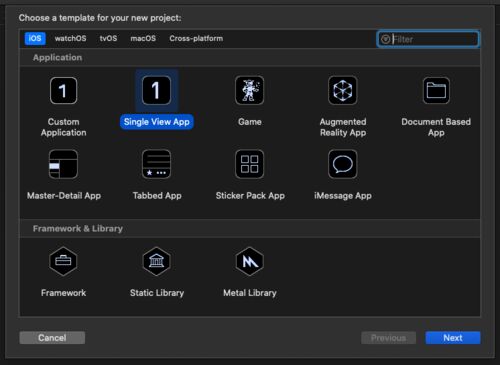Click the 'Sticker Pack App' label
The width and height of the screenshot is (500, 365).
click(250, 196)
